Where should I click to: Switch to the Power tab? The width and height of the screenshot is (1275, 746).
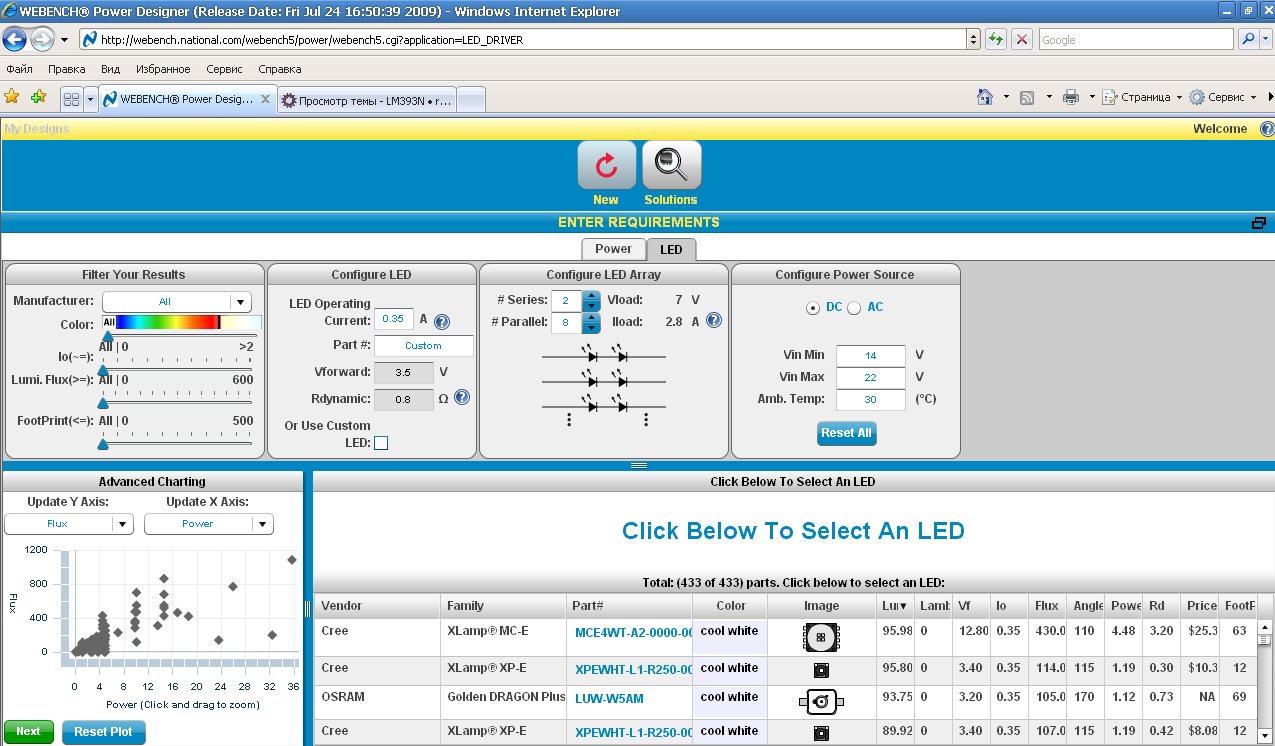coord(613,249)
